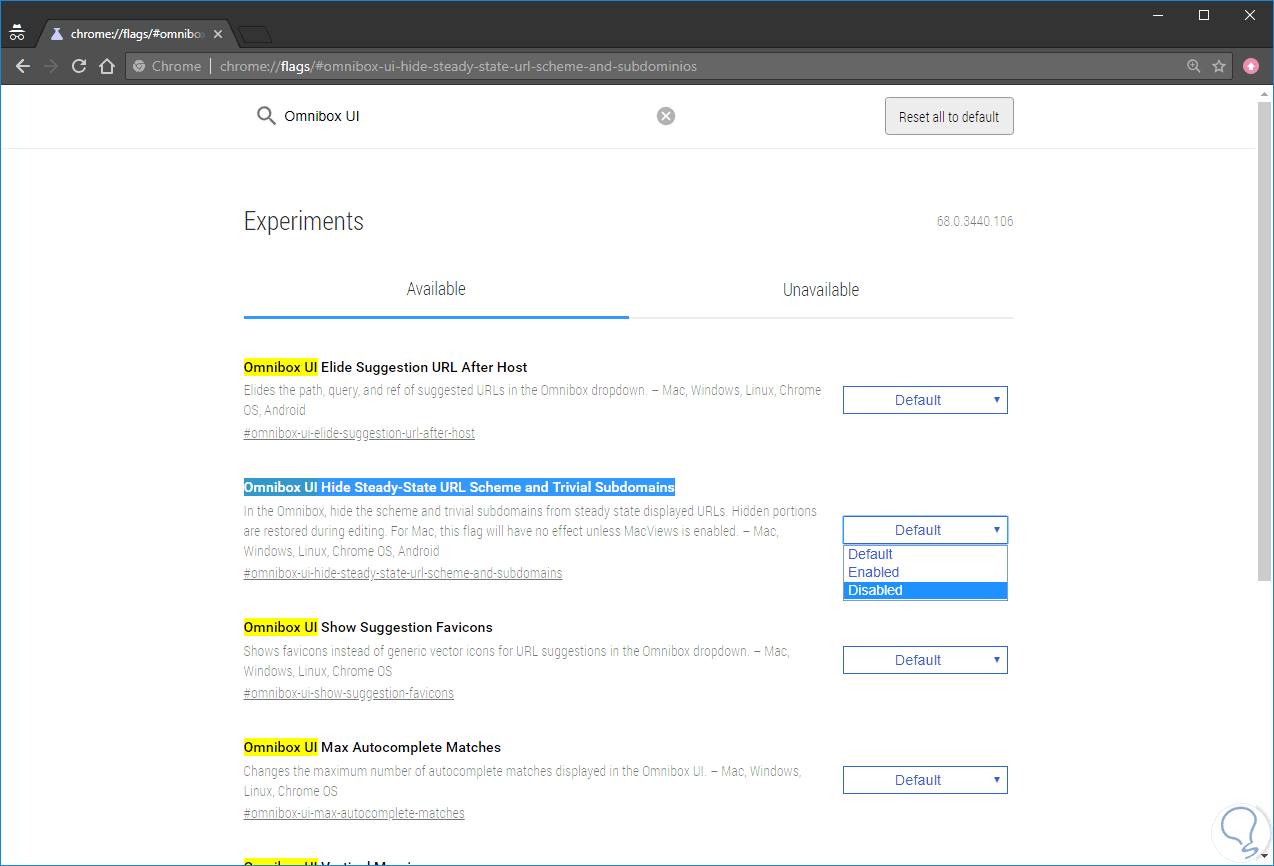The height and width of the screenshot is (866, 1274).
Task: Click the browser back arrow
Action: tap(23, 67)
